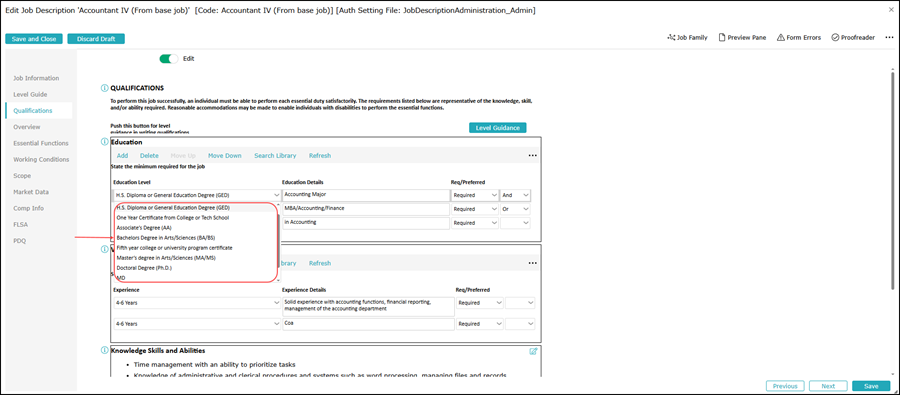Open Education section ellipsis menu
This screenshot has height=395, width=900.
[x=533, y=155]
